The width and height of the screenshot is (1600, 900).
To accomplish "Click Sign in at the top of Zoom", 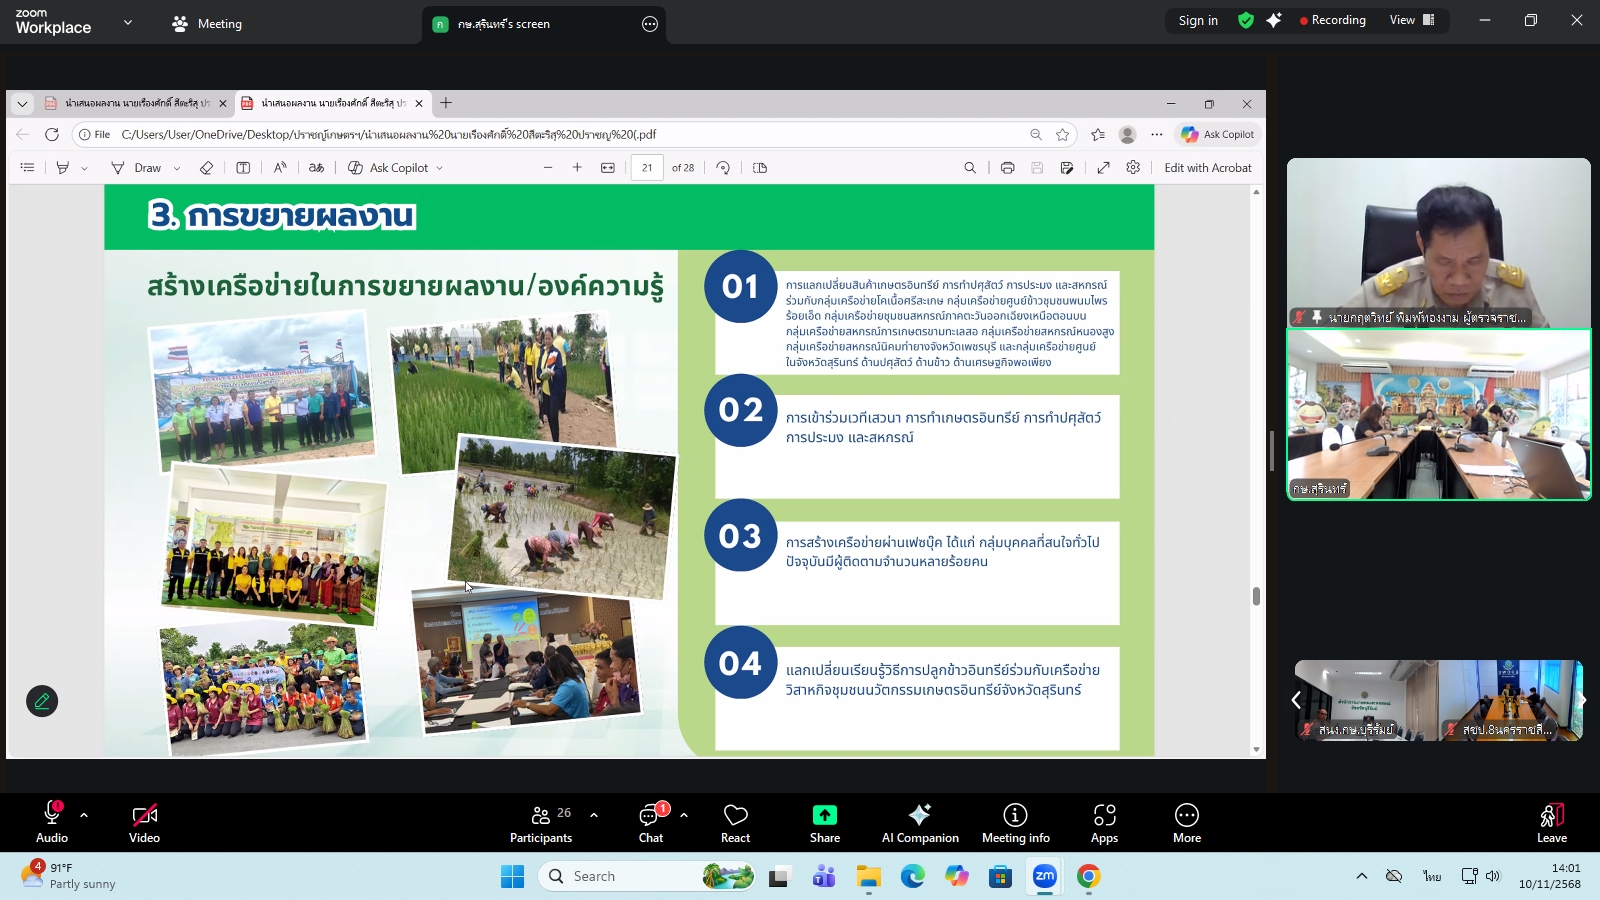I will tap(1197, 20).
